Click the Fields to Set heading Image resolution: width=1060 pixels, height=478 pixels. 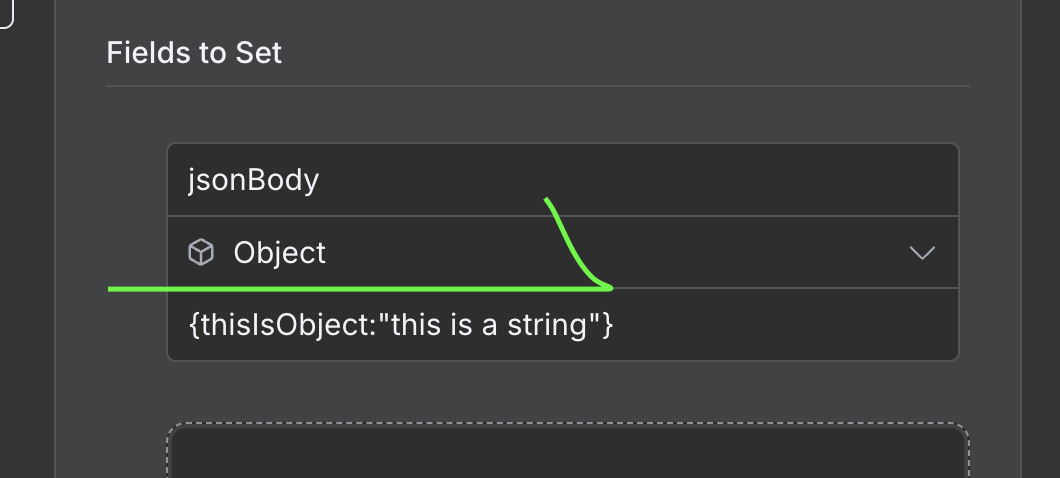pyautogui.click(x=194, y=52)
